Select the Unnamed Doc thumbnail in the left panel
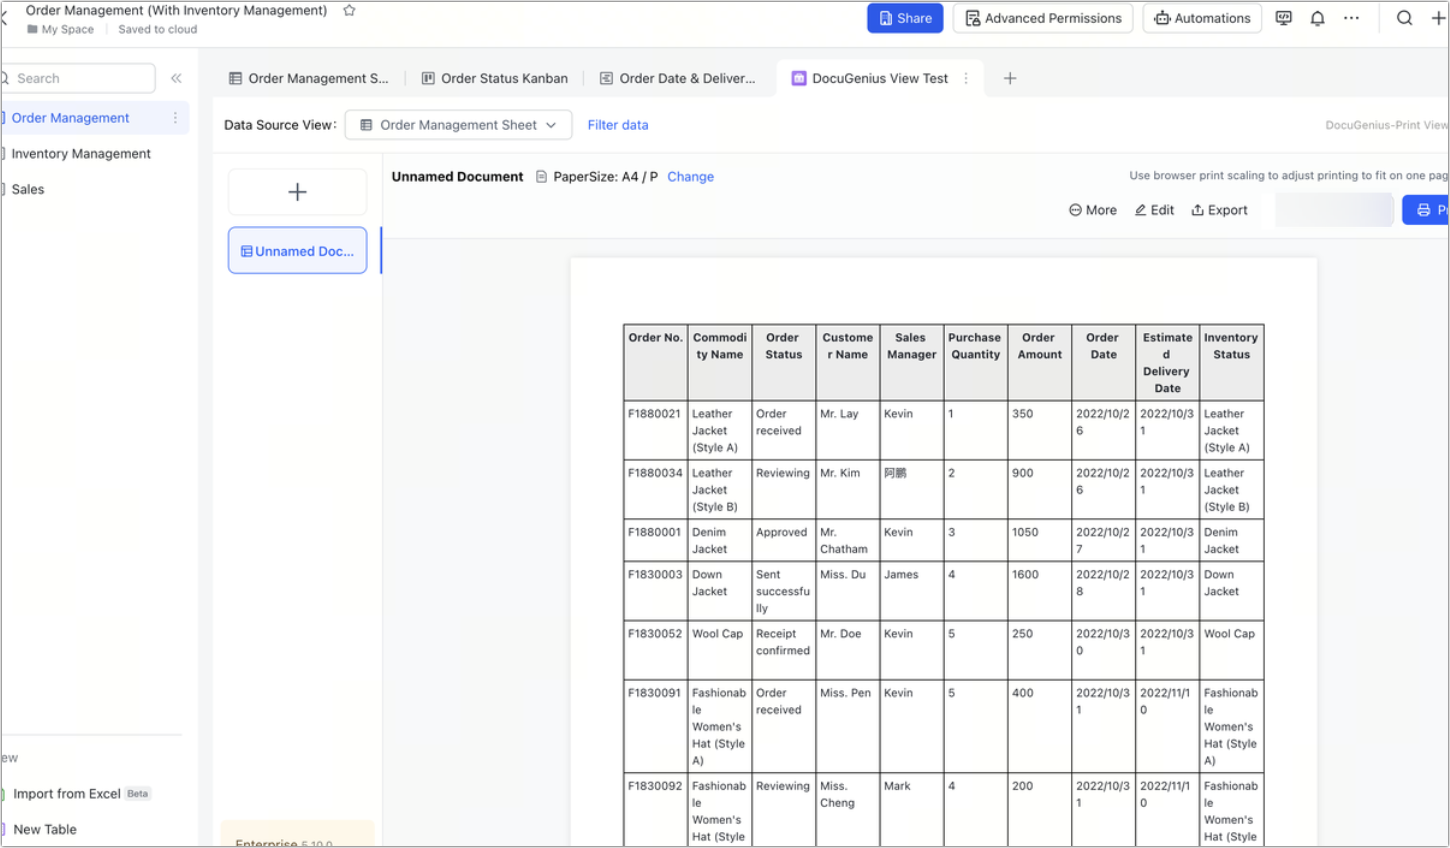This screenshot has width=1450, height=848. pyautogui.click(x=296, y=250)
